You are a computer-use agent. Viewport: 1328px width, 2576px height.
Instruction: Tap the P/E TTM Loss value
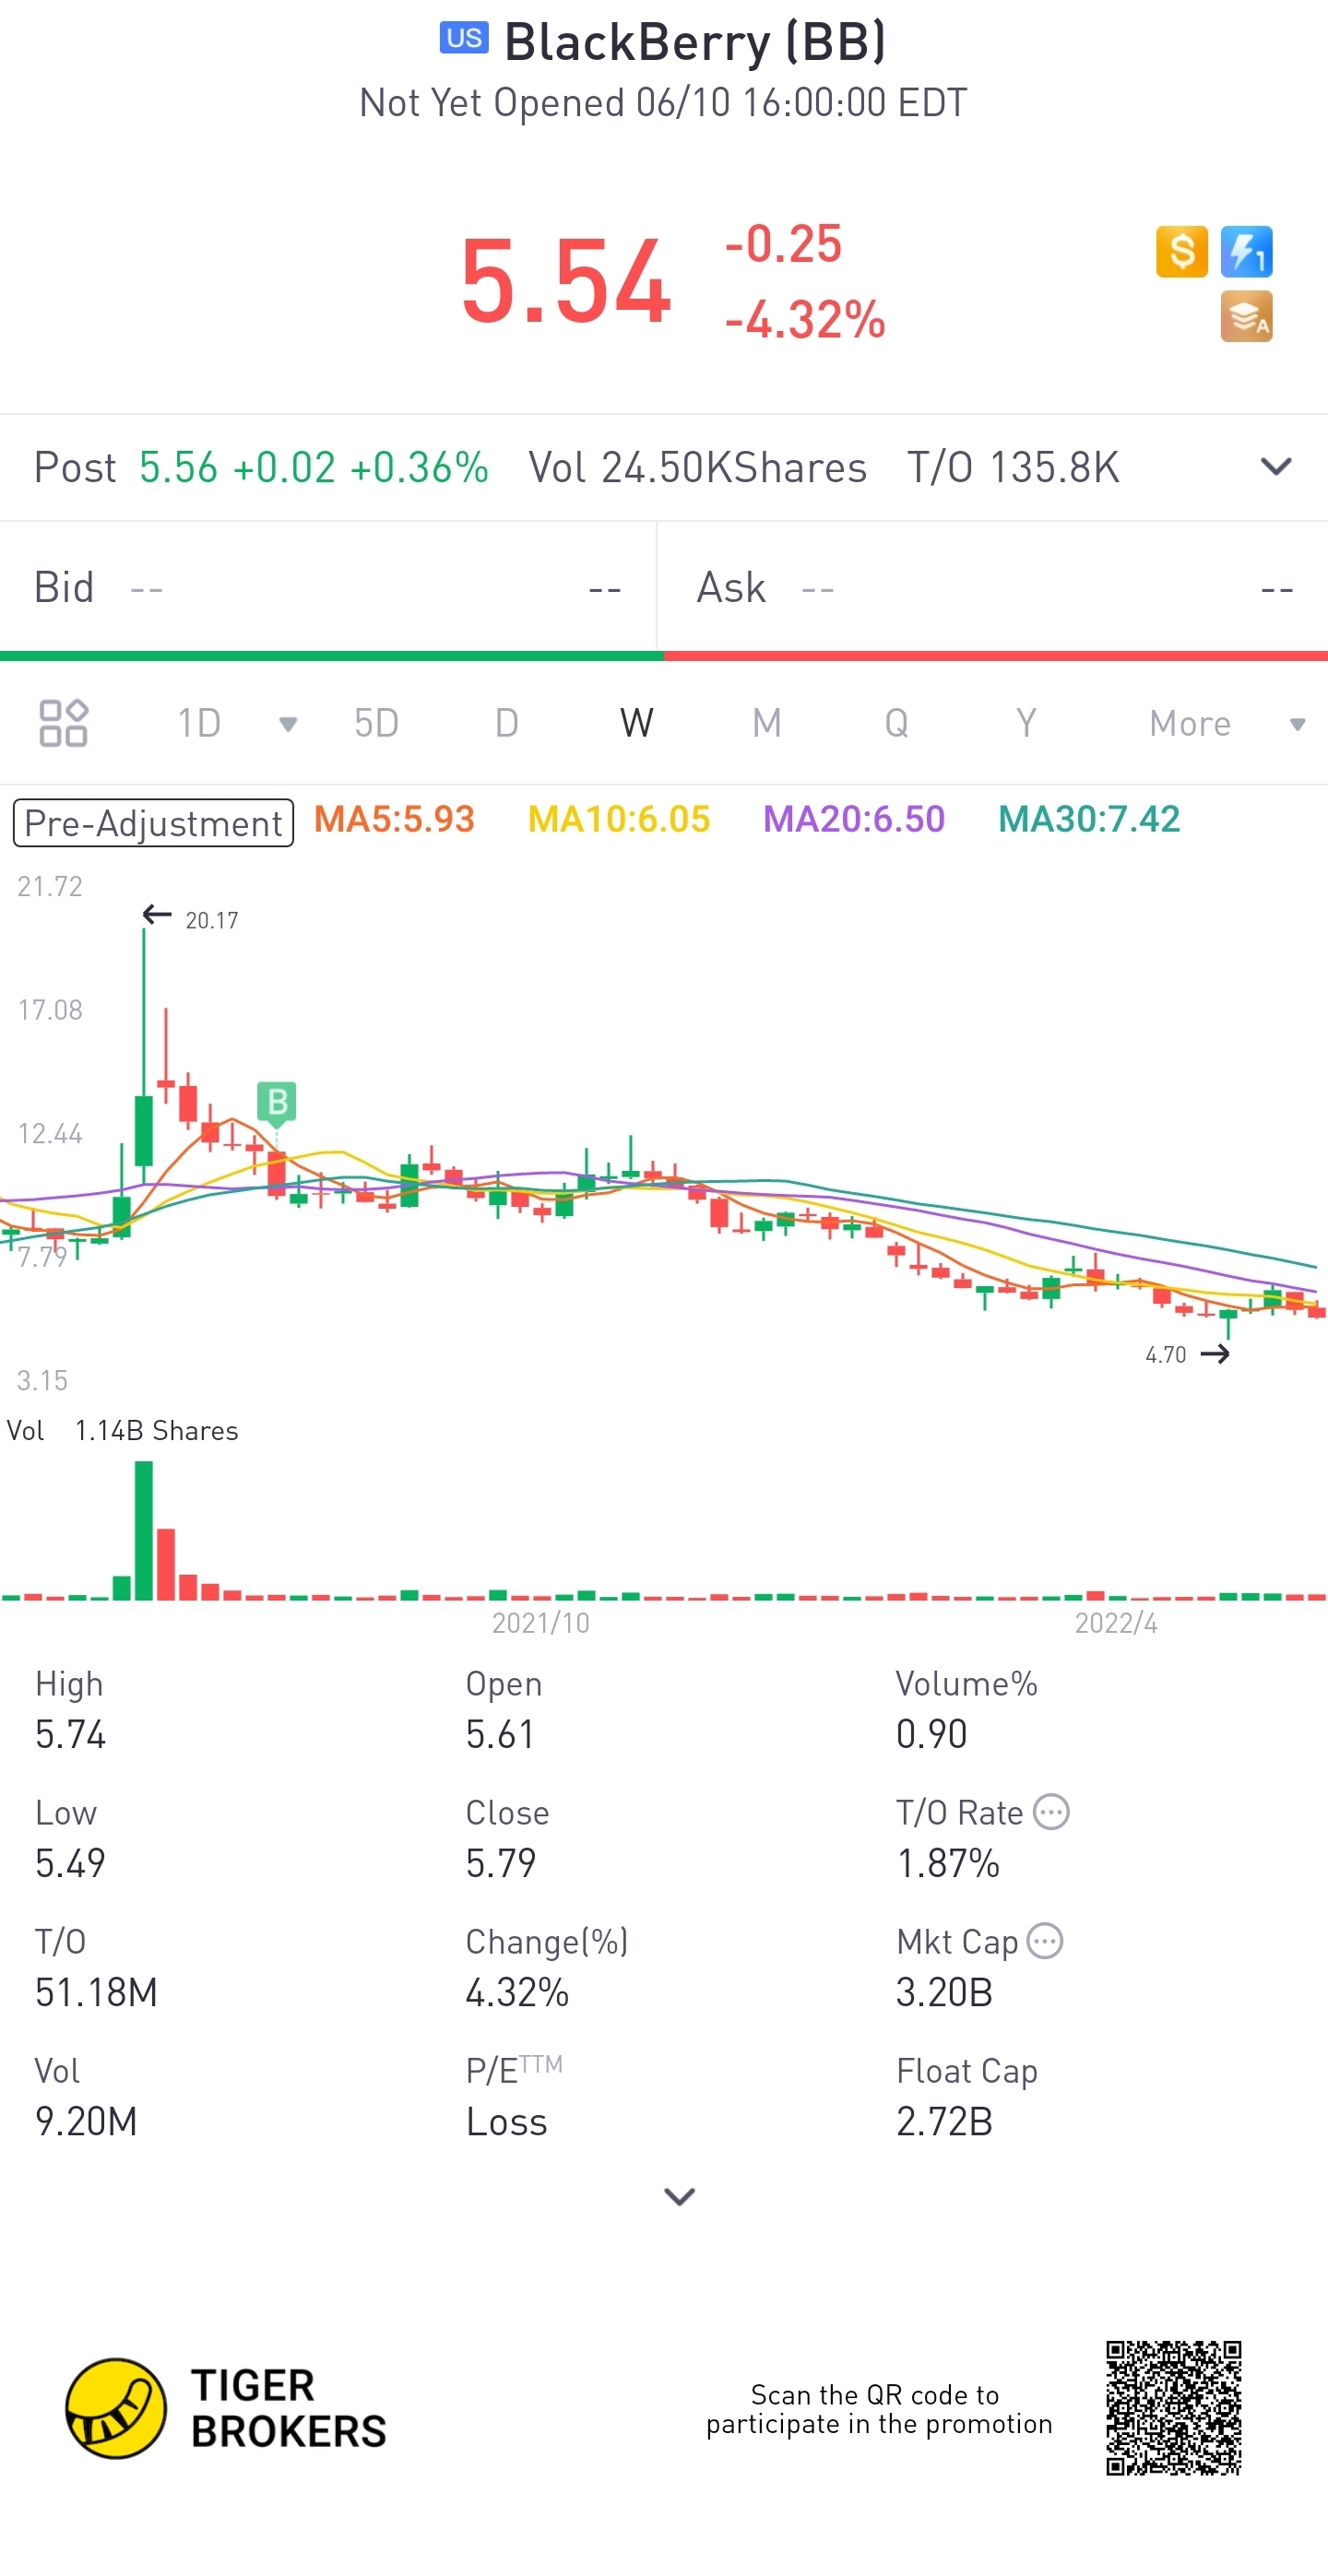click(x=507, y=2121)
